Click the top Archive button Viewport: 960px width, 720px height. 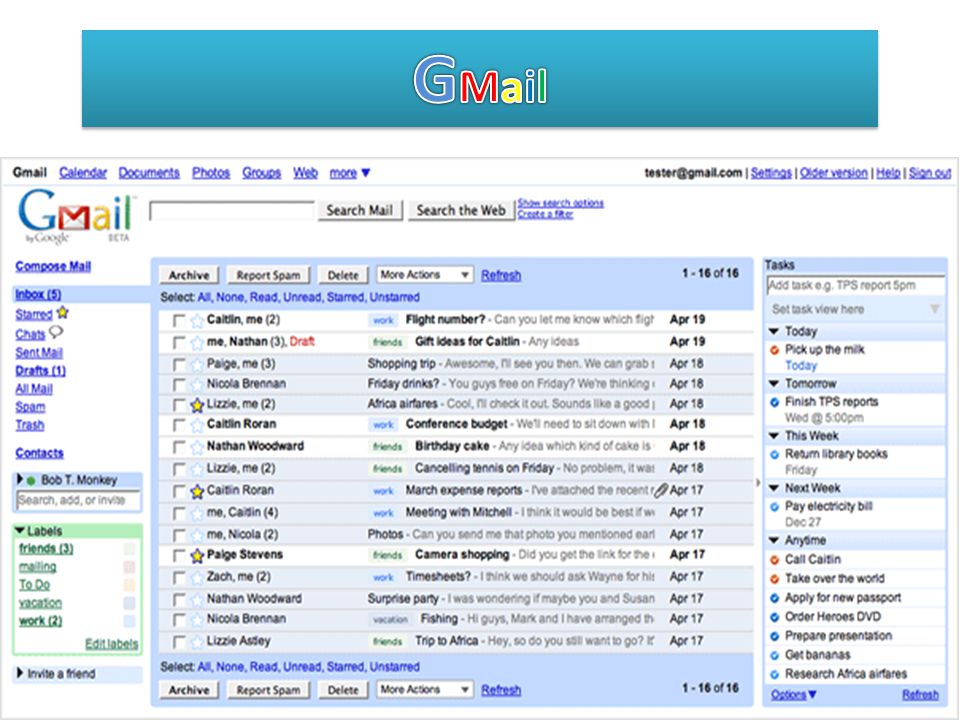pos(189,276)
